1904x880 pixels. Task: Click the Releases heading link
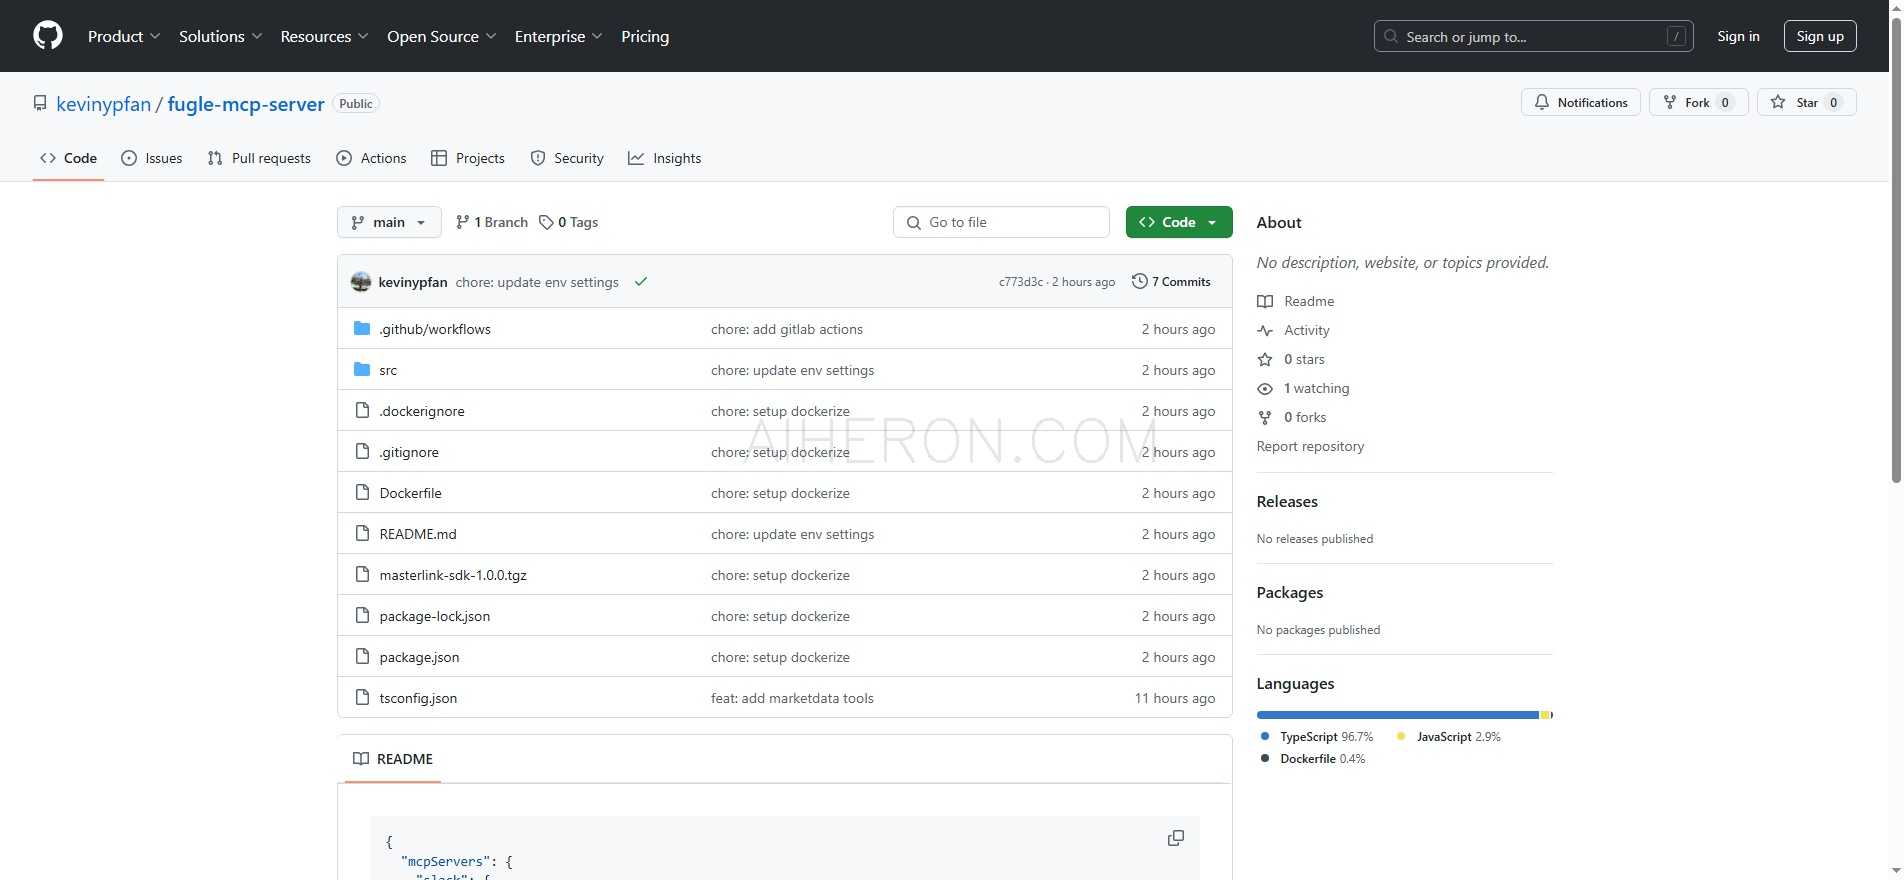point(1287,501)
